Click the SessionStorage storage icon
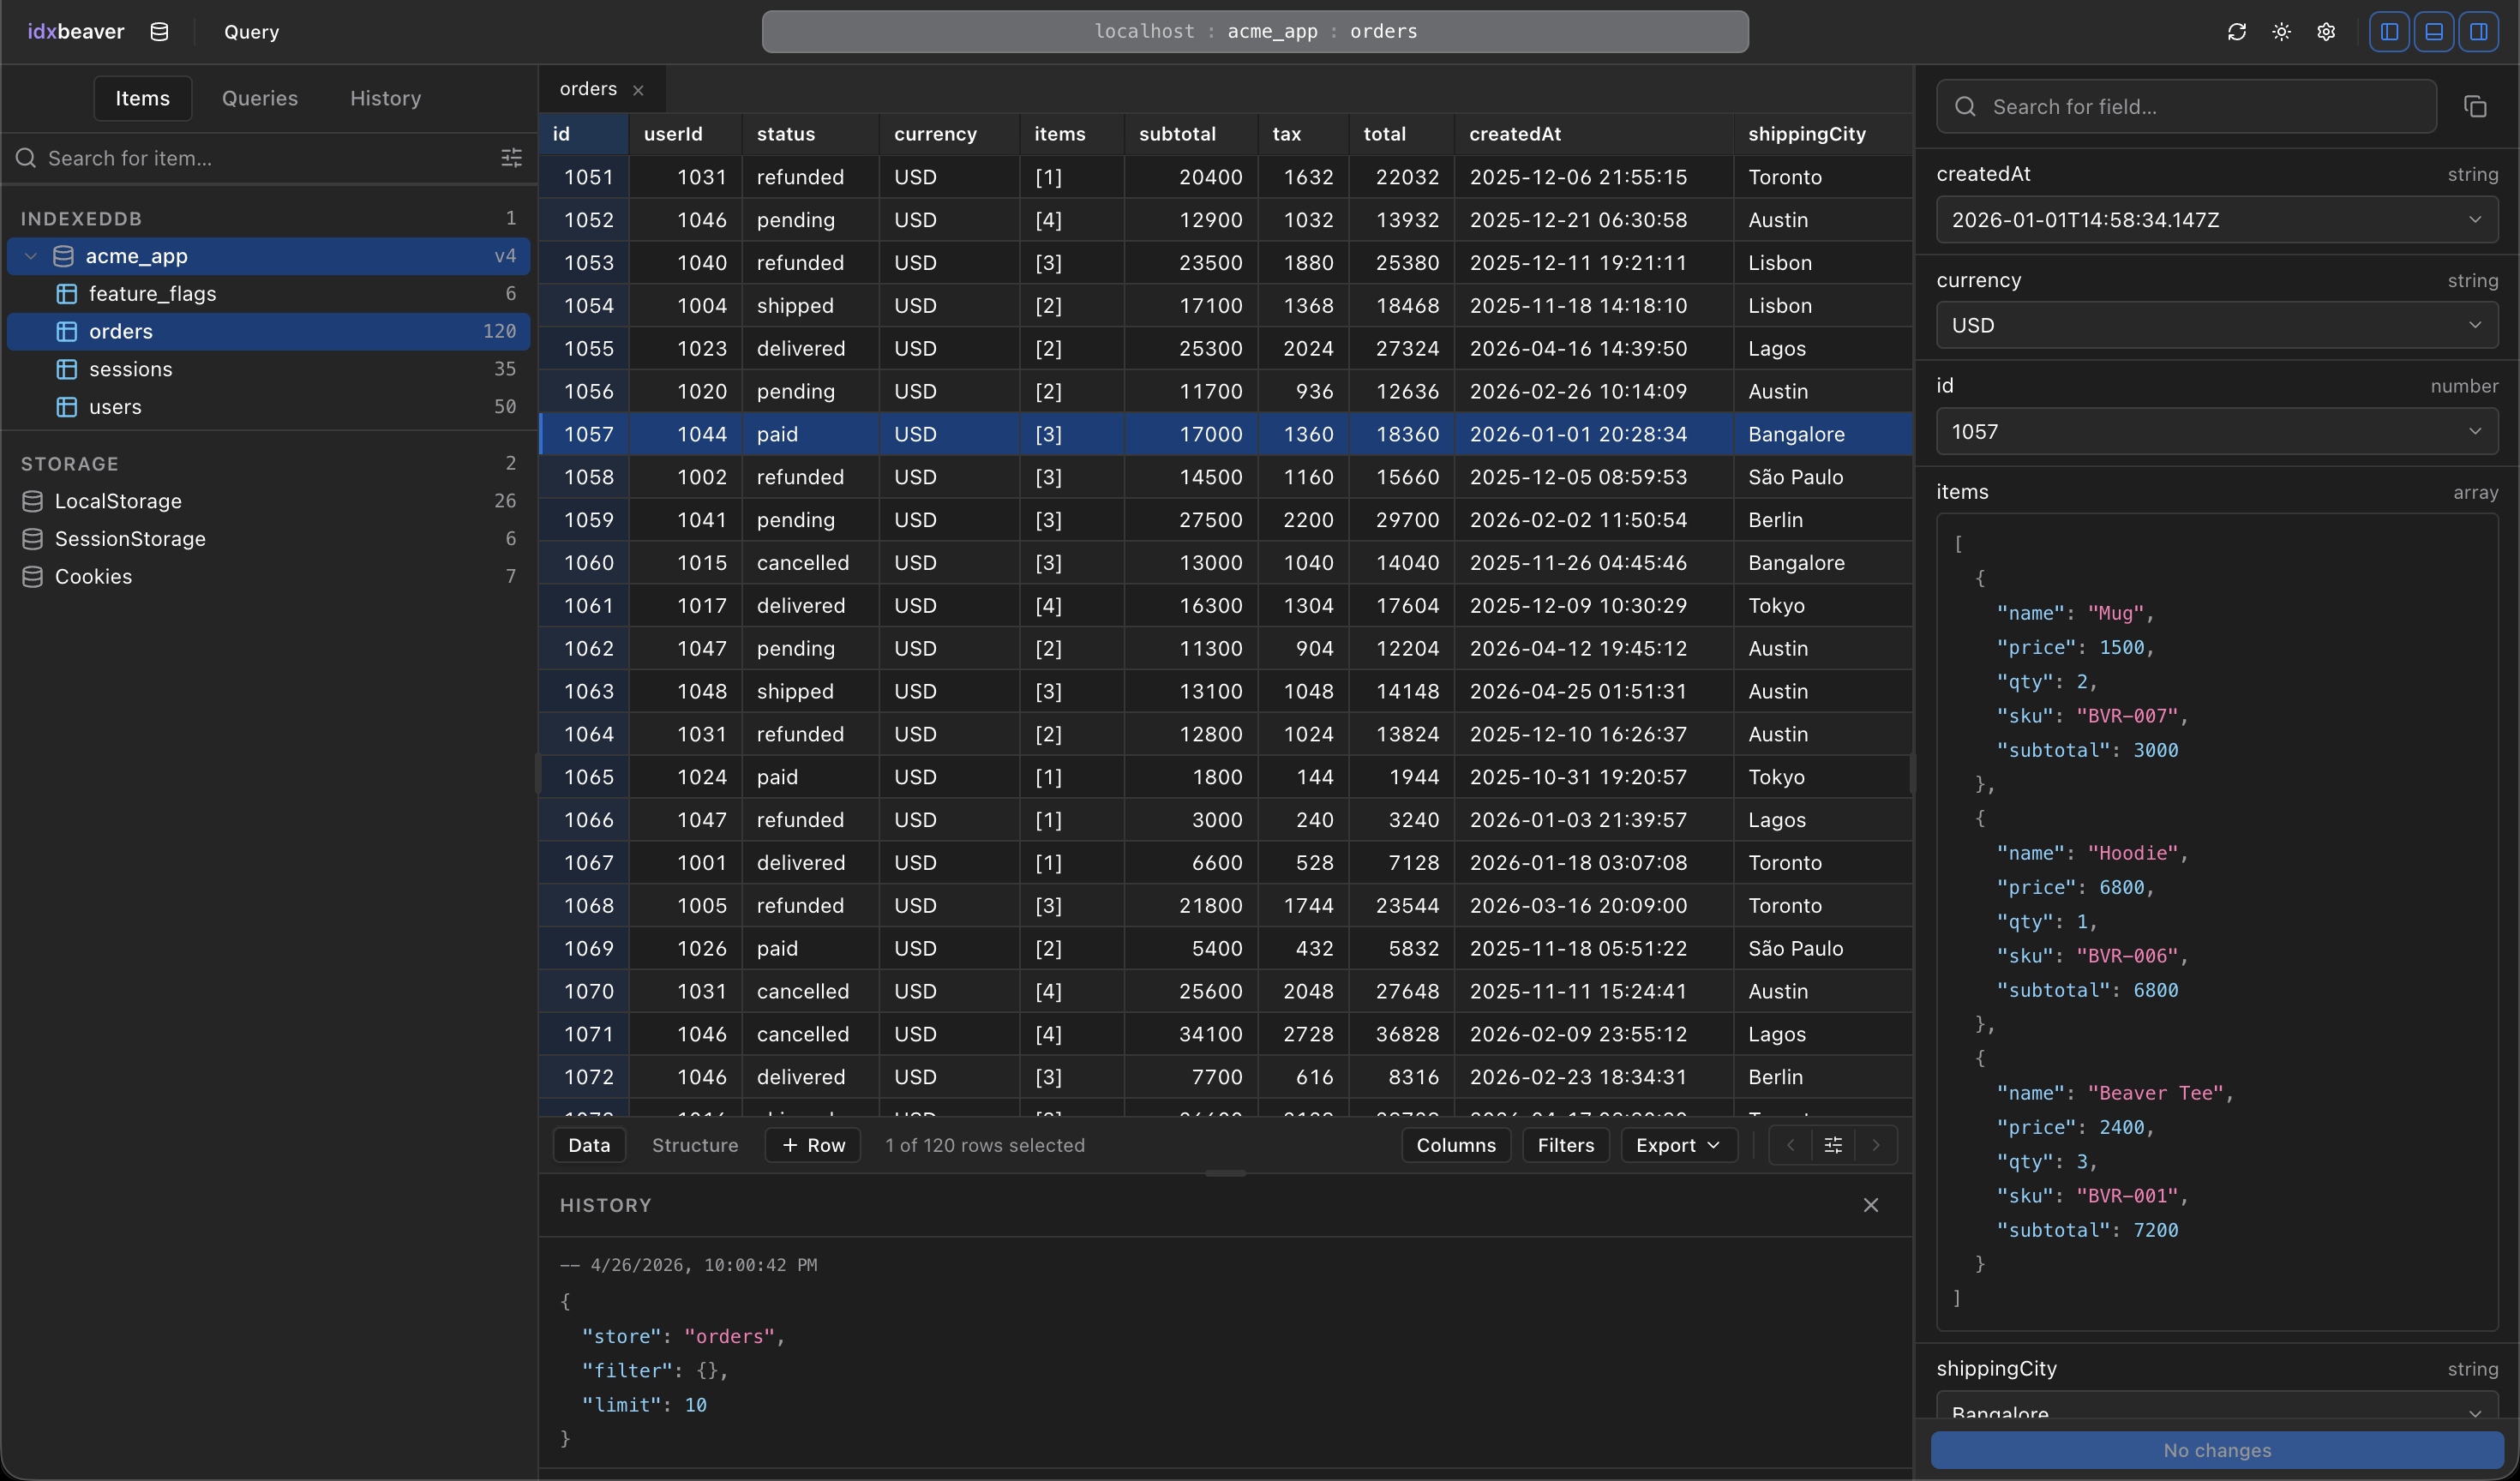 [32, 539]
